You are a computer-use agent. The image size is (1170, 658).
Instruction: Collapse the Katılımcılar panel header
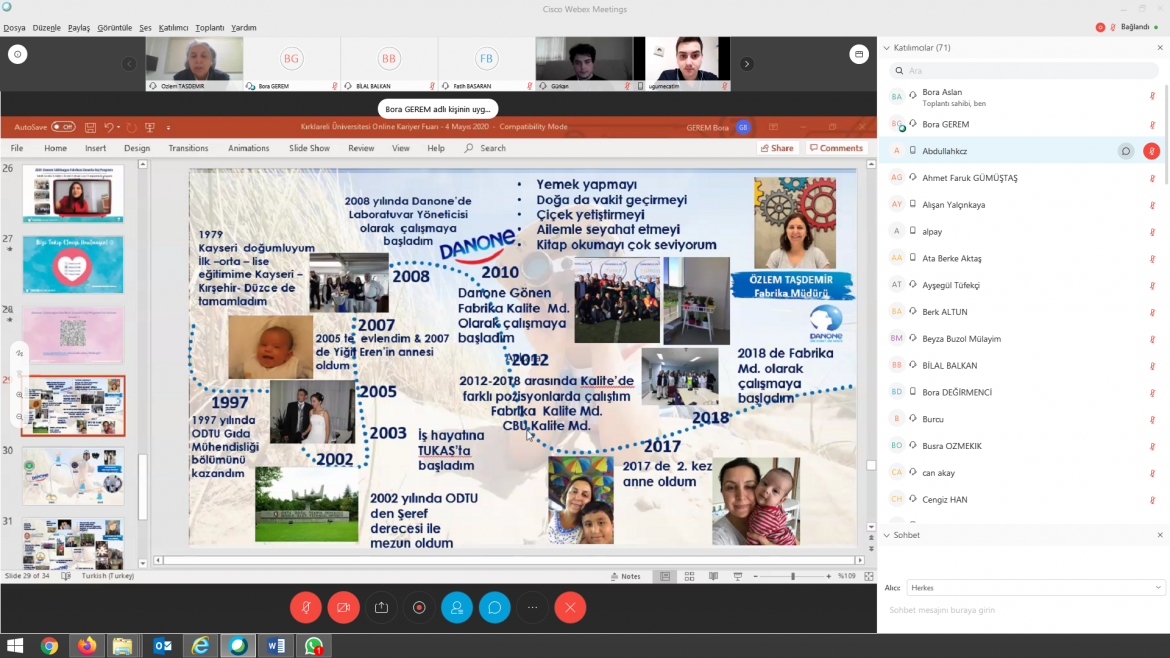click(886, 48)
